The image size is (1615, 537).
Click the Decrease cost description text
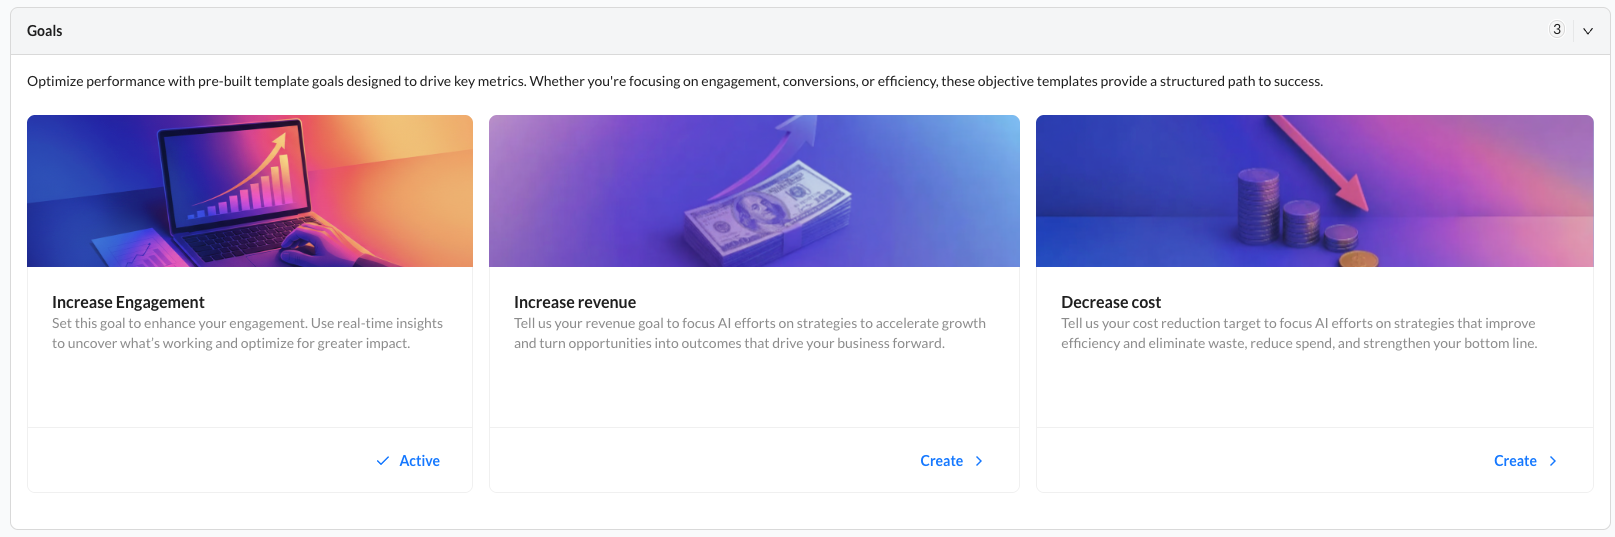[x=1298, y=333]
